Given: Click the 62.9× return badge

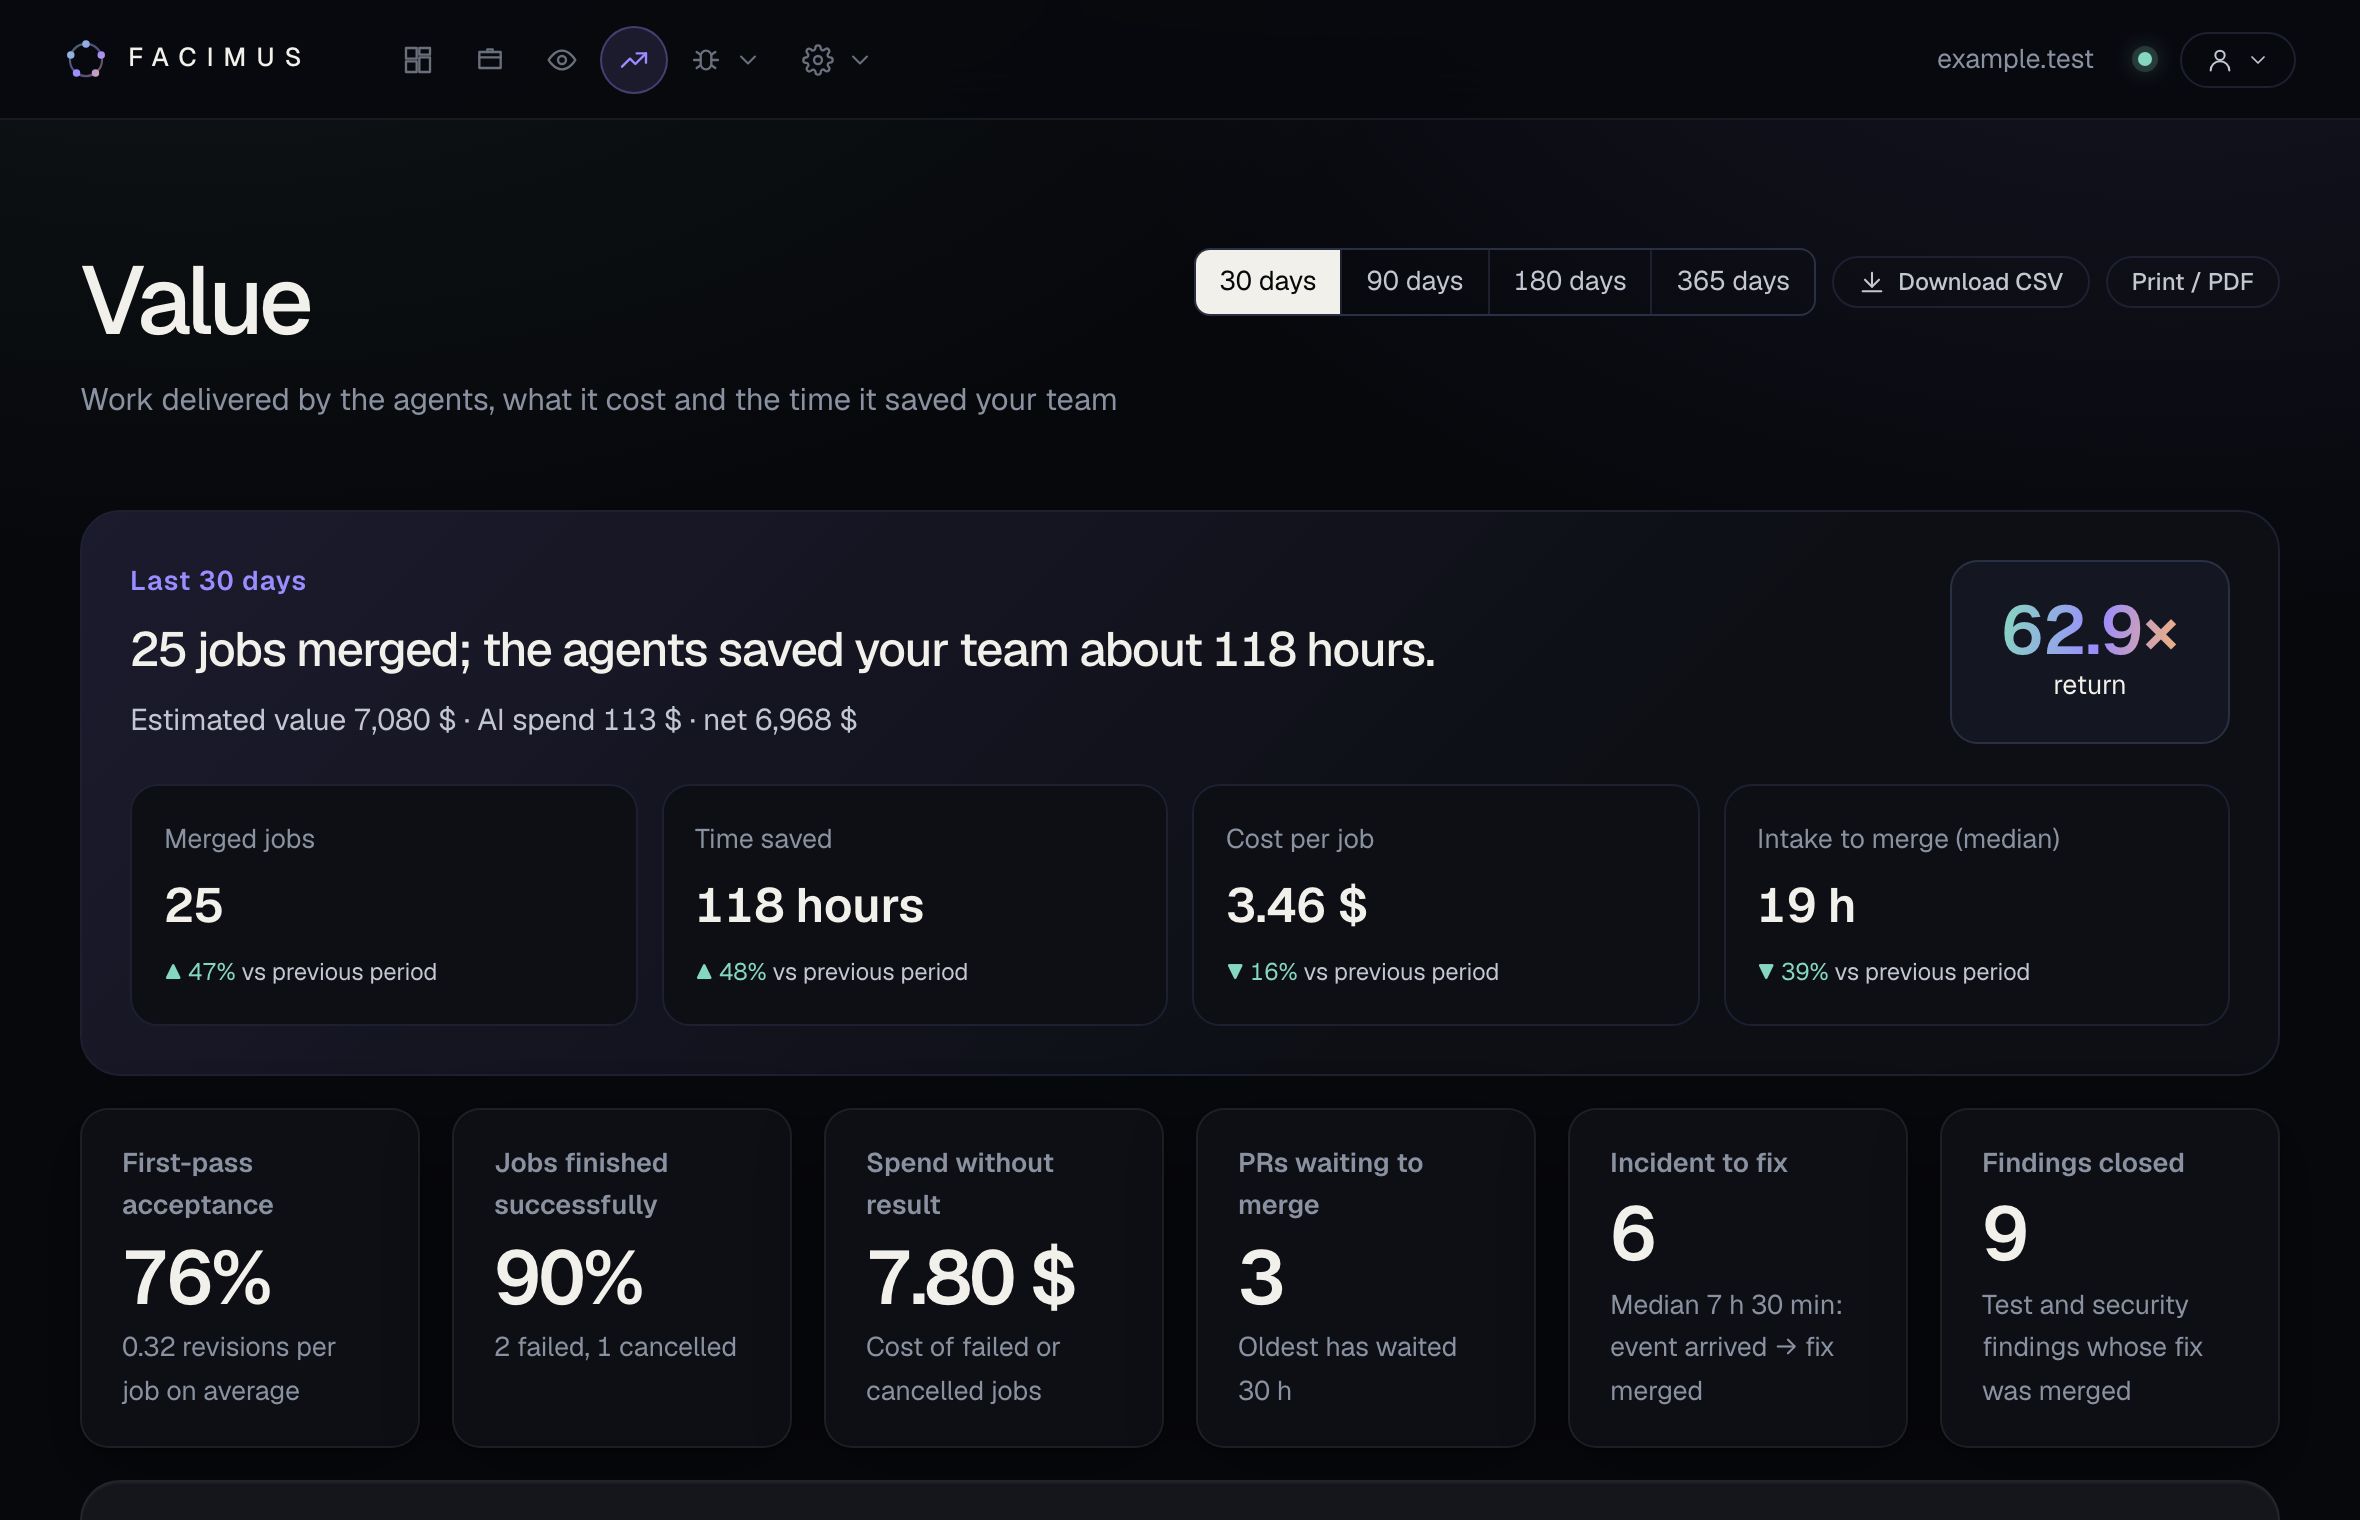Looking at the screenshot, I should (x=2089, y=651).
